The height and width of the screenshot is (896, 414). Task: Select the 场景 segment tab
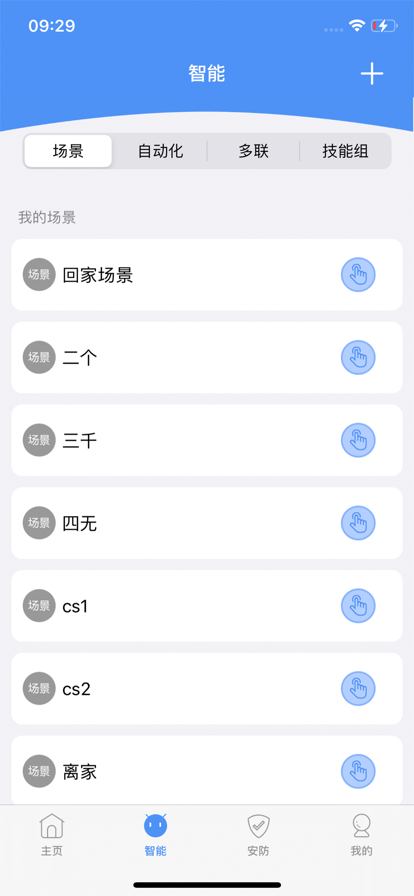(68, 151)
